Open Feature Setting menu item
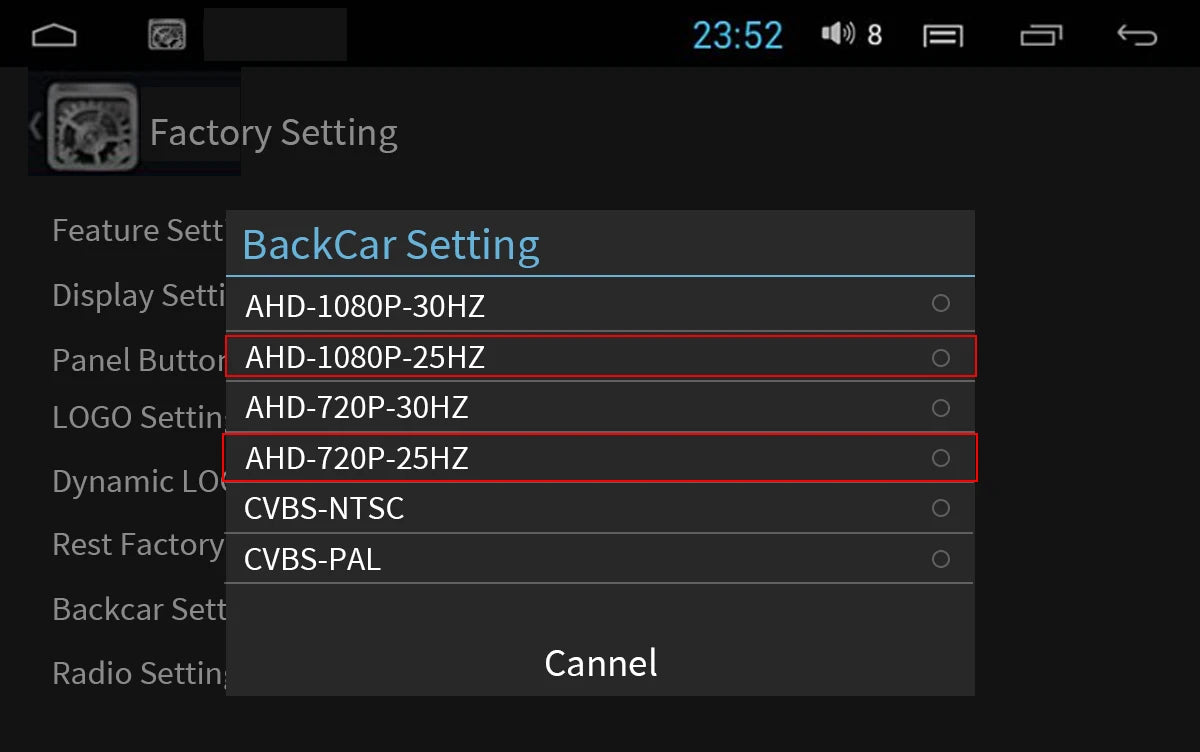The image size is (1200, 752). (138, 230)
